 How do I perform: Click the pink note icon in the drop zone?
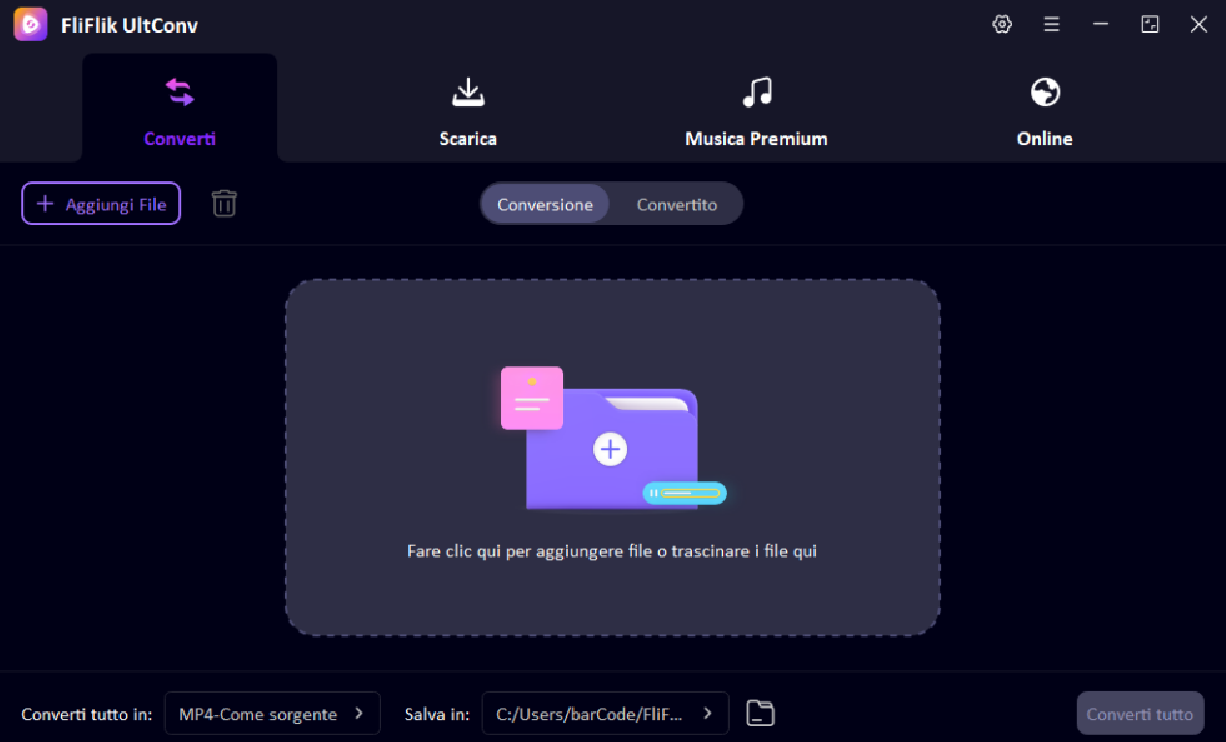click(532, 398)
